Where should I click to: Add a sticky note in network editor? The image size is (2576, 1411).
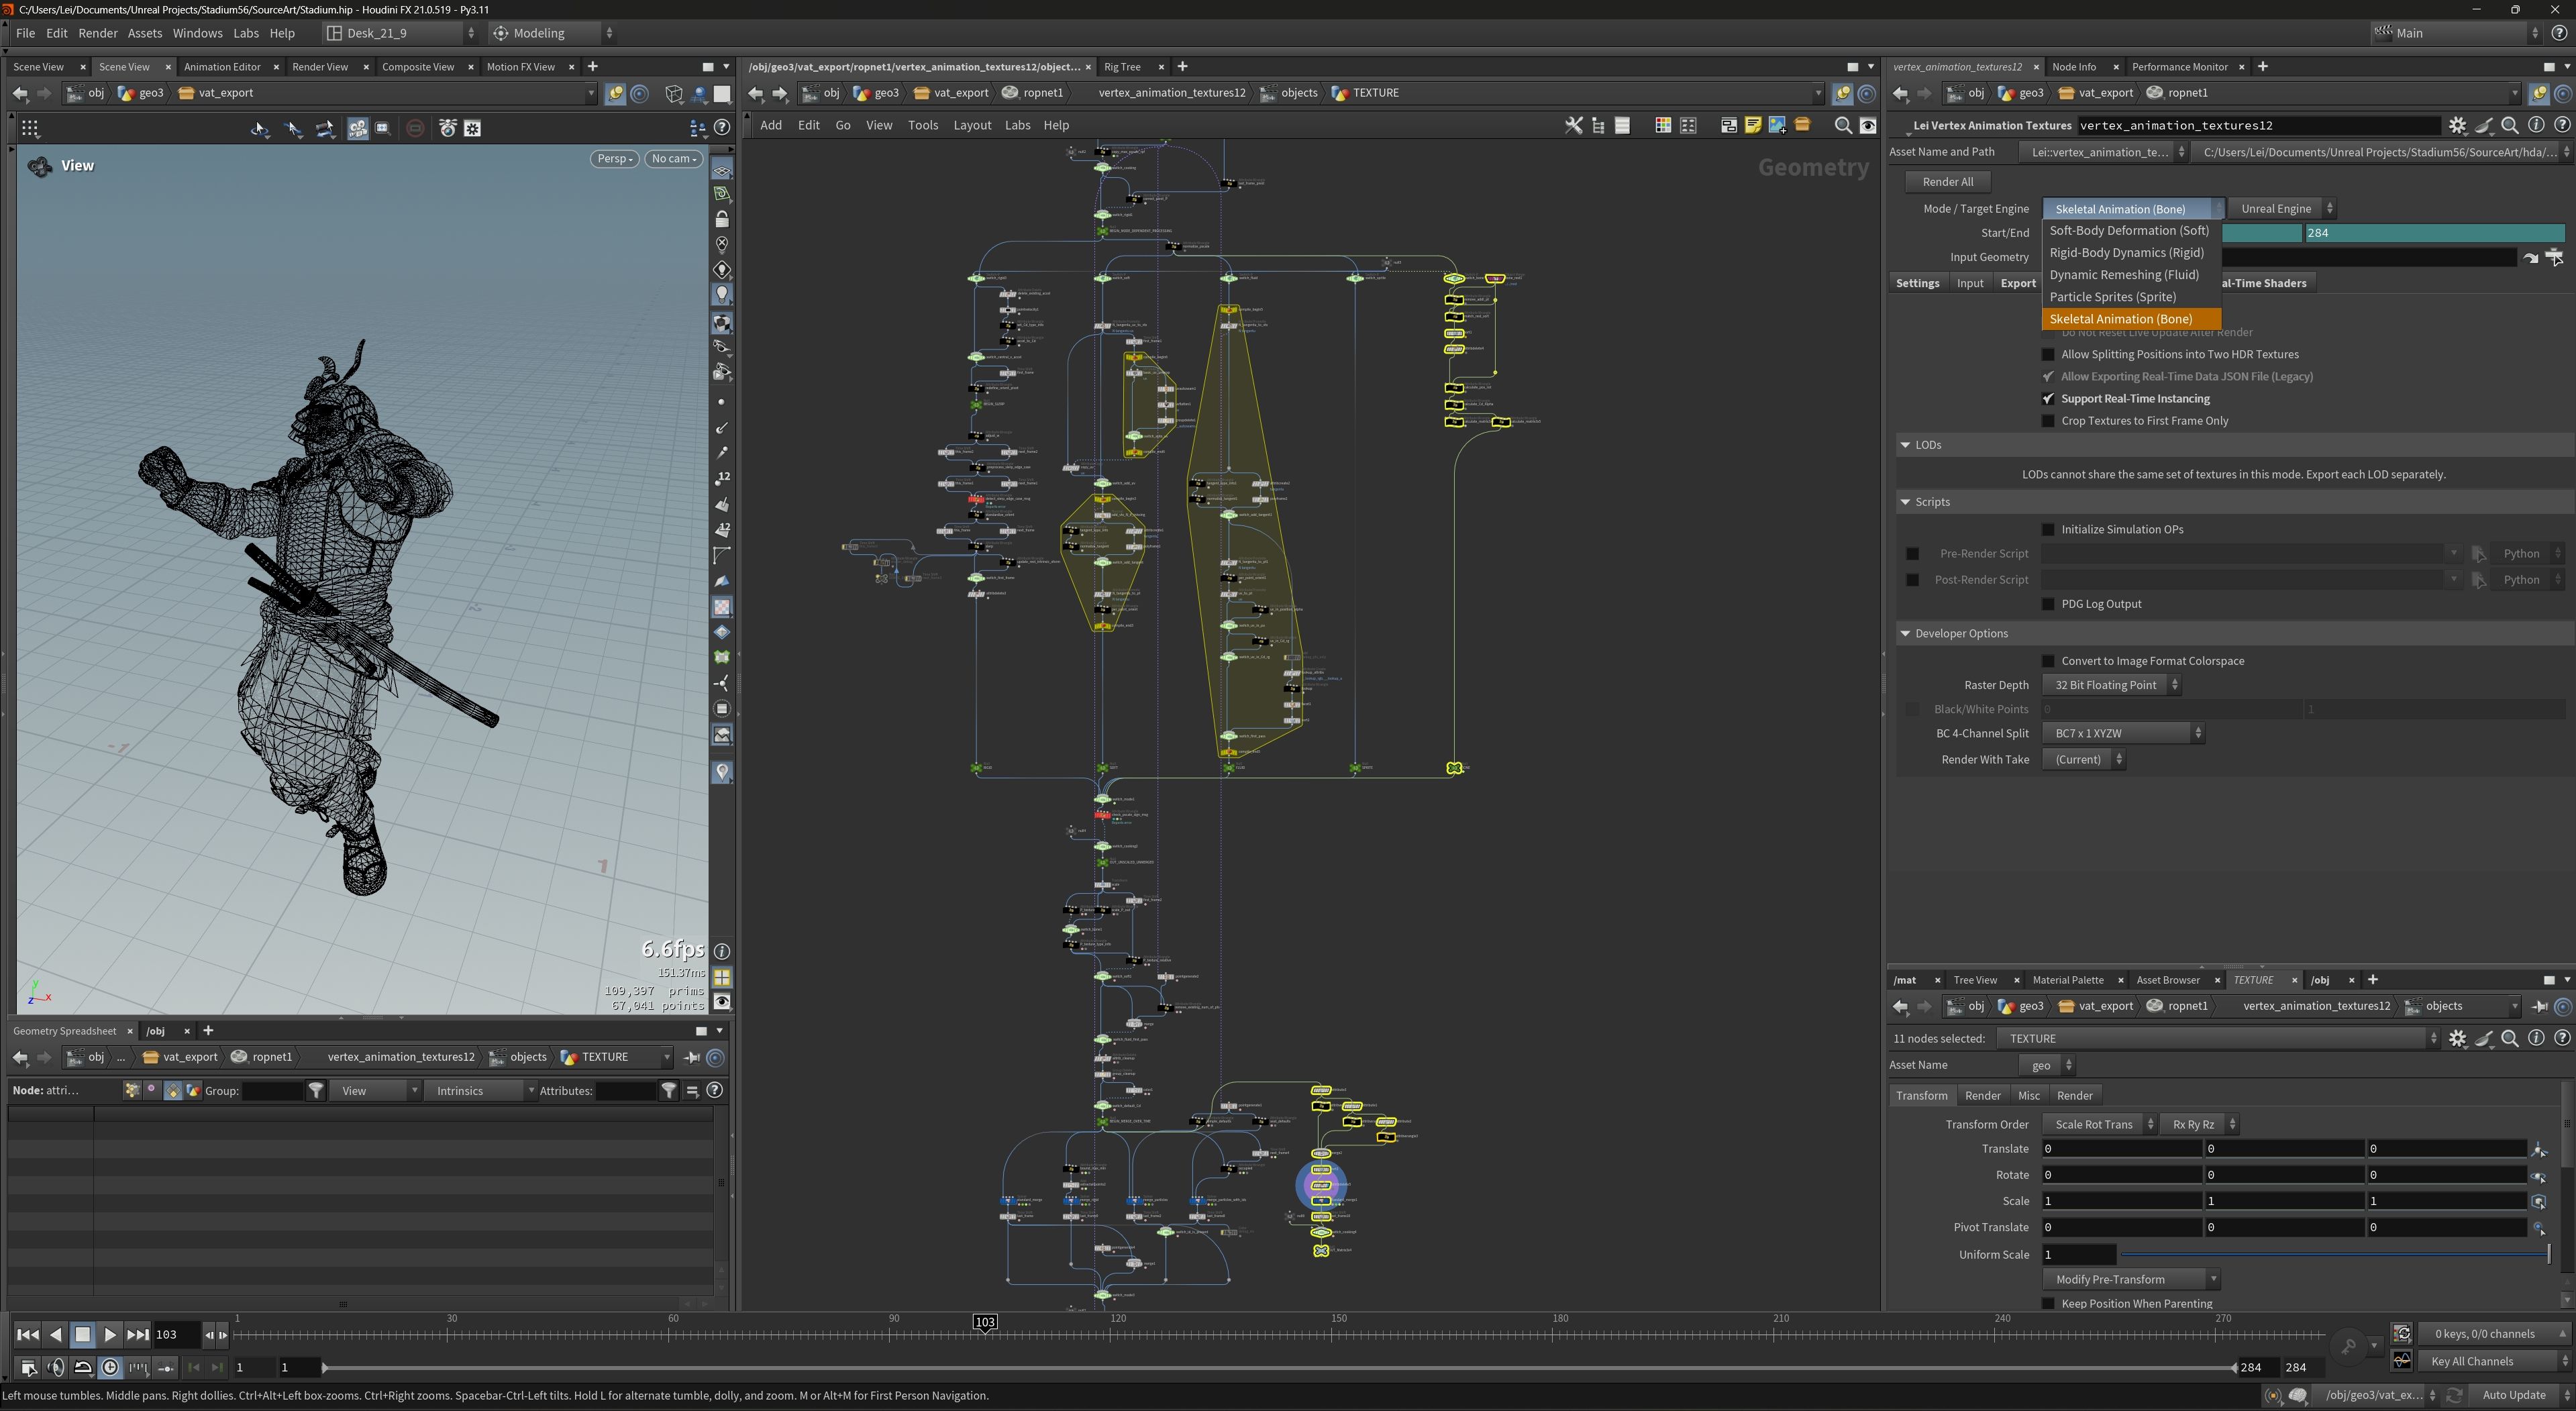1752,125
